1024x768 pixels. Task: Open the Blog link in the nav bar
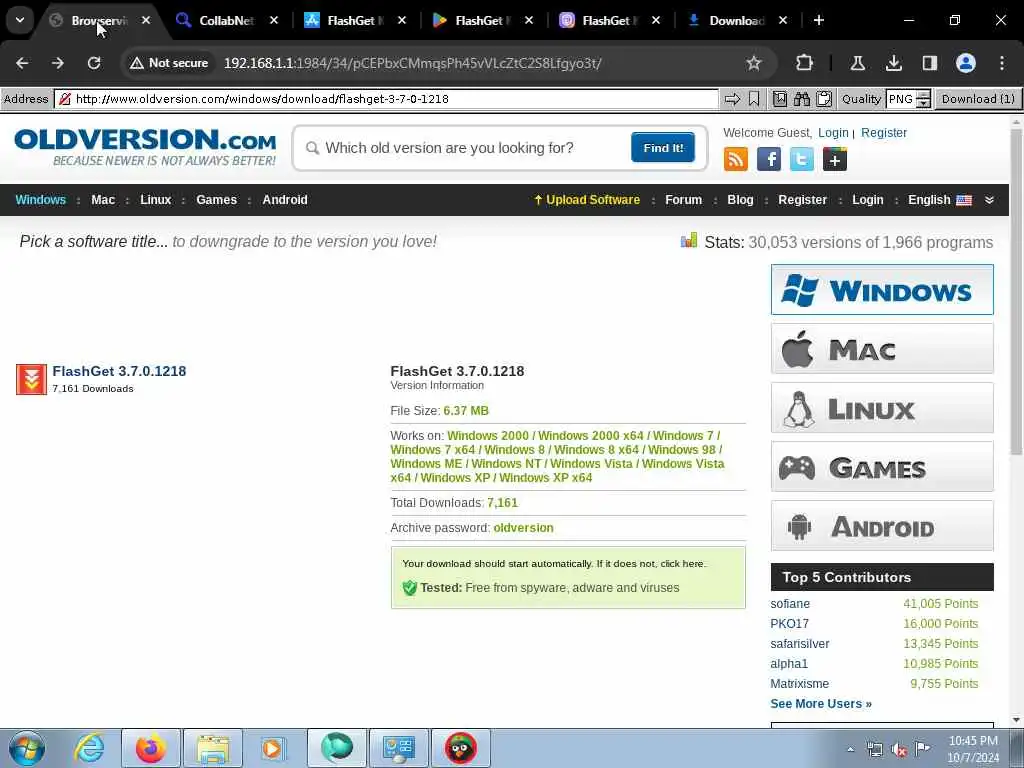point(740,200)
